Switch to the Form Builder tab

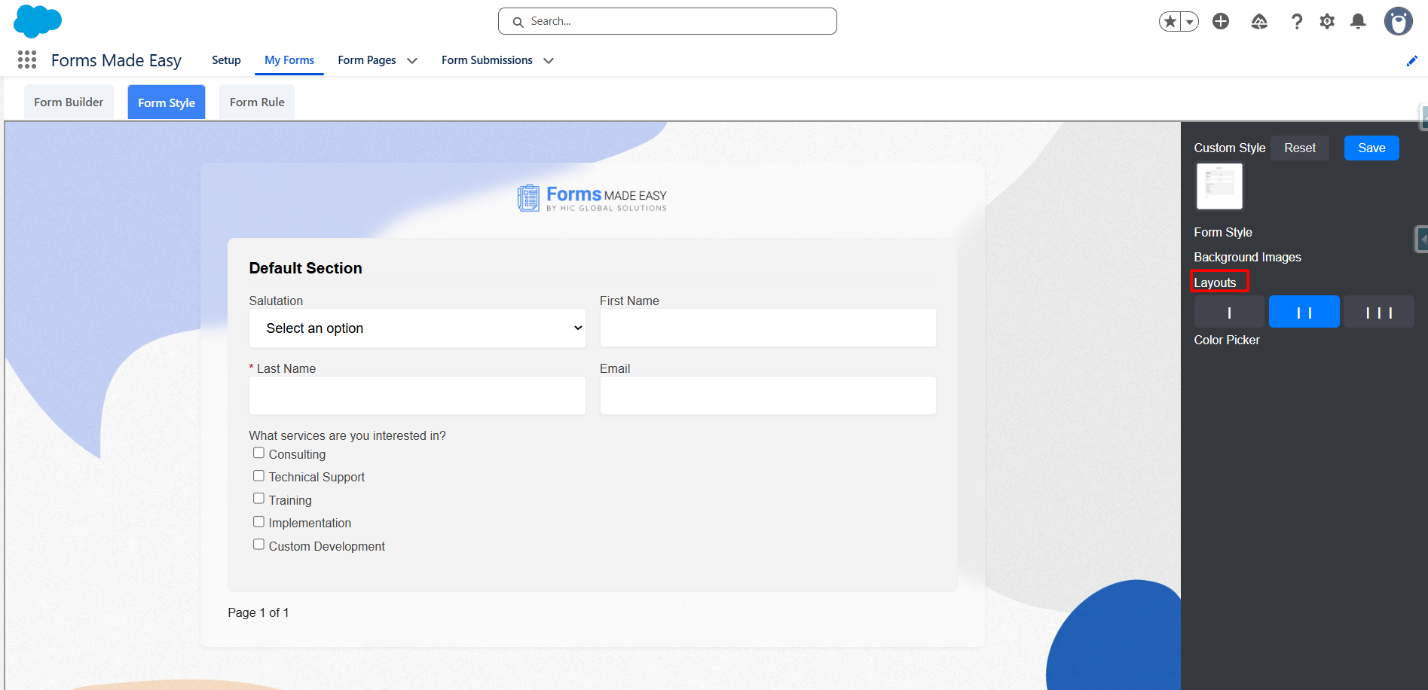(x=68, y=102)
